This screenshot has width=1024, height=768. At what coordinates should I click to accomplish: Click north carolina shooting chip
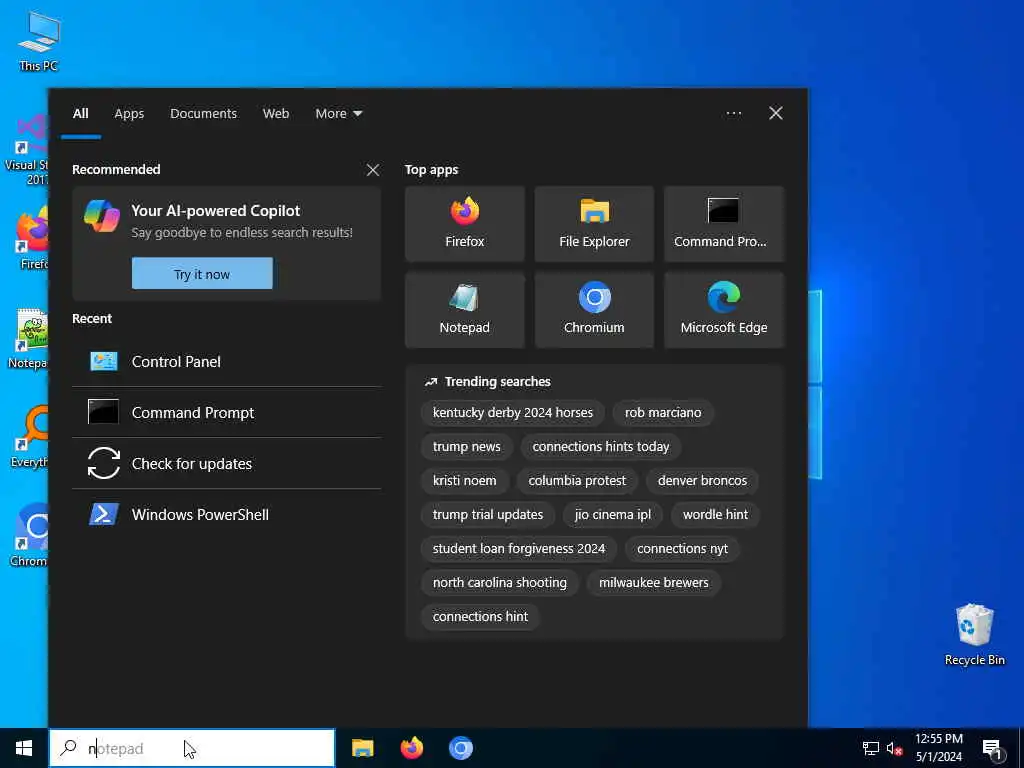pyautogui.click(x=500, y=583)
